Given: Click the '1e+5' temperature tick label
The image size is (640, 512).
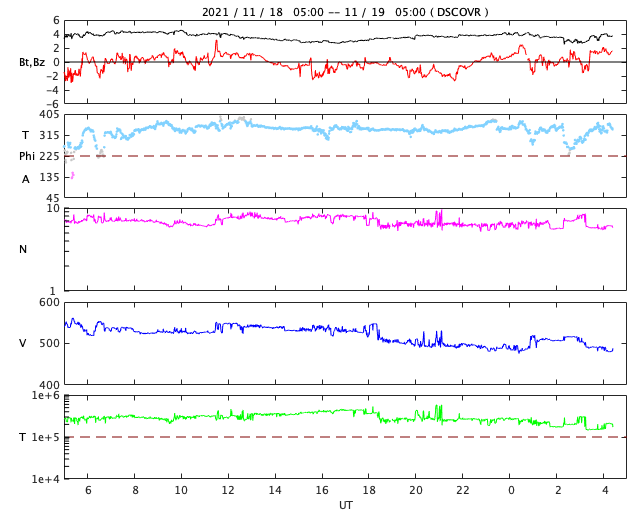Looking at the screenshot, I should (46, 437).
